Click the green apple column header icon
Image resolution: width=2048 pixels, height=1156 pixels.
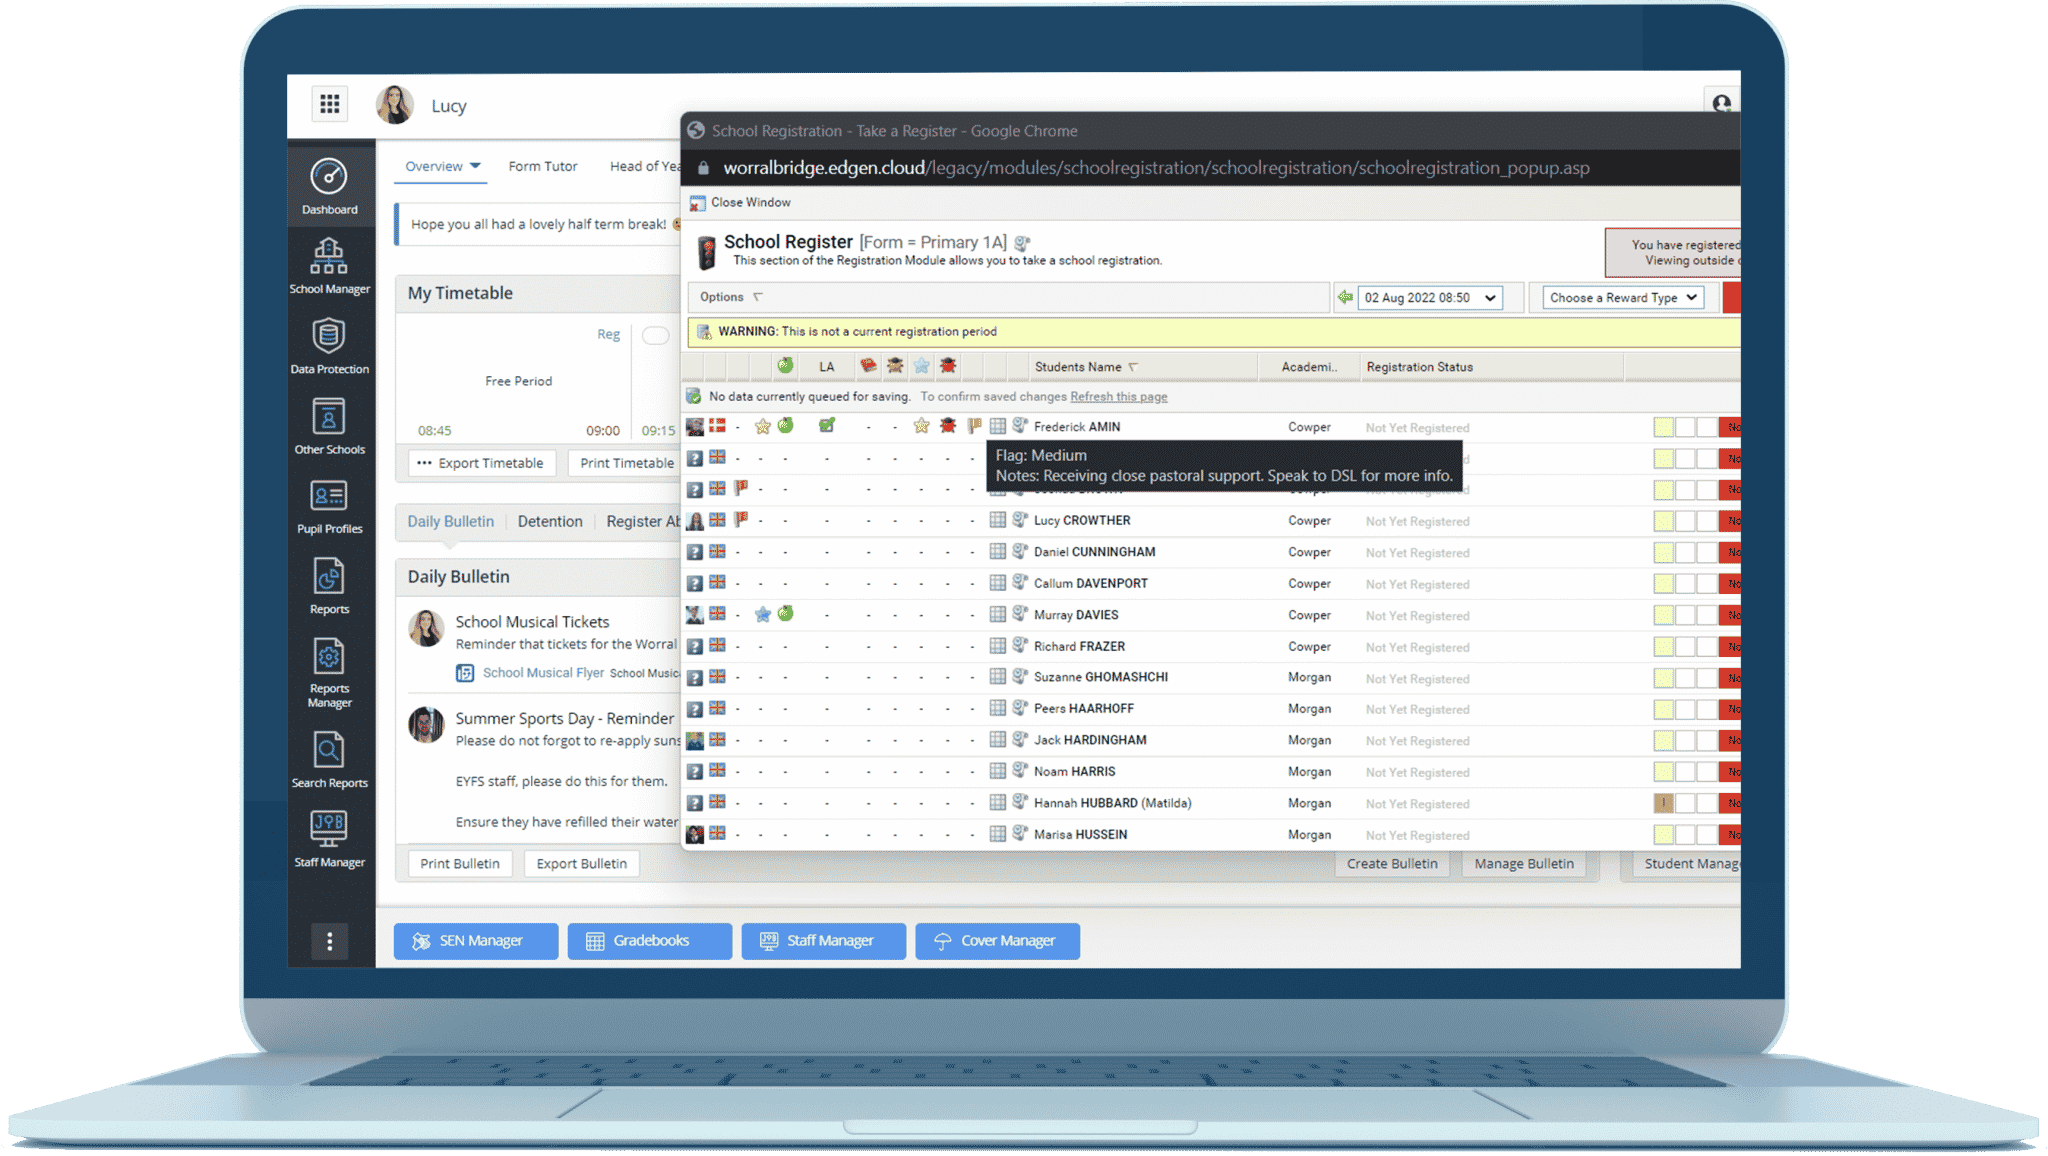[786, 366]
